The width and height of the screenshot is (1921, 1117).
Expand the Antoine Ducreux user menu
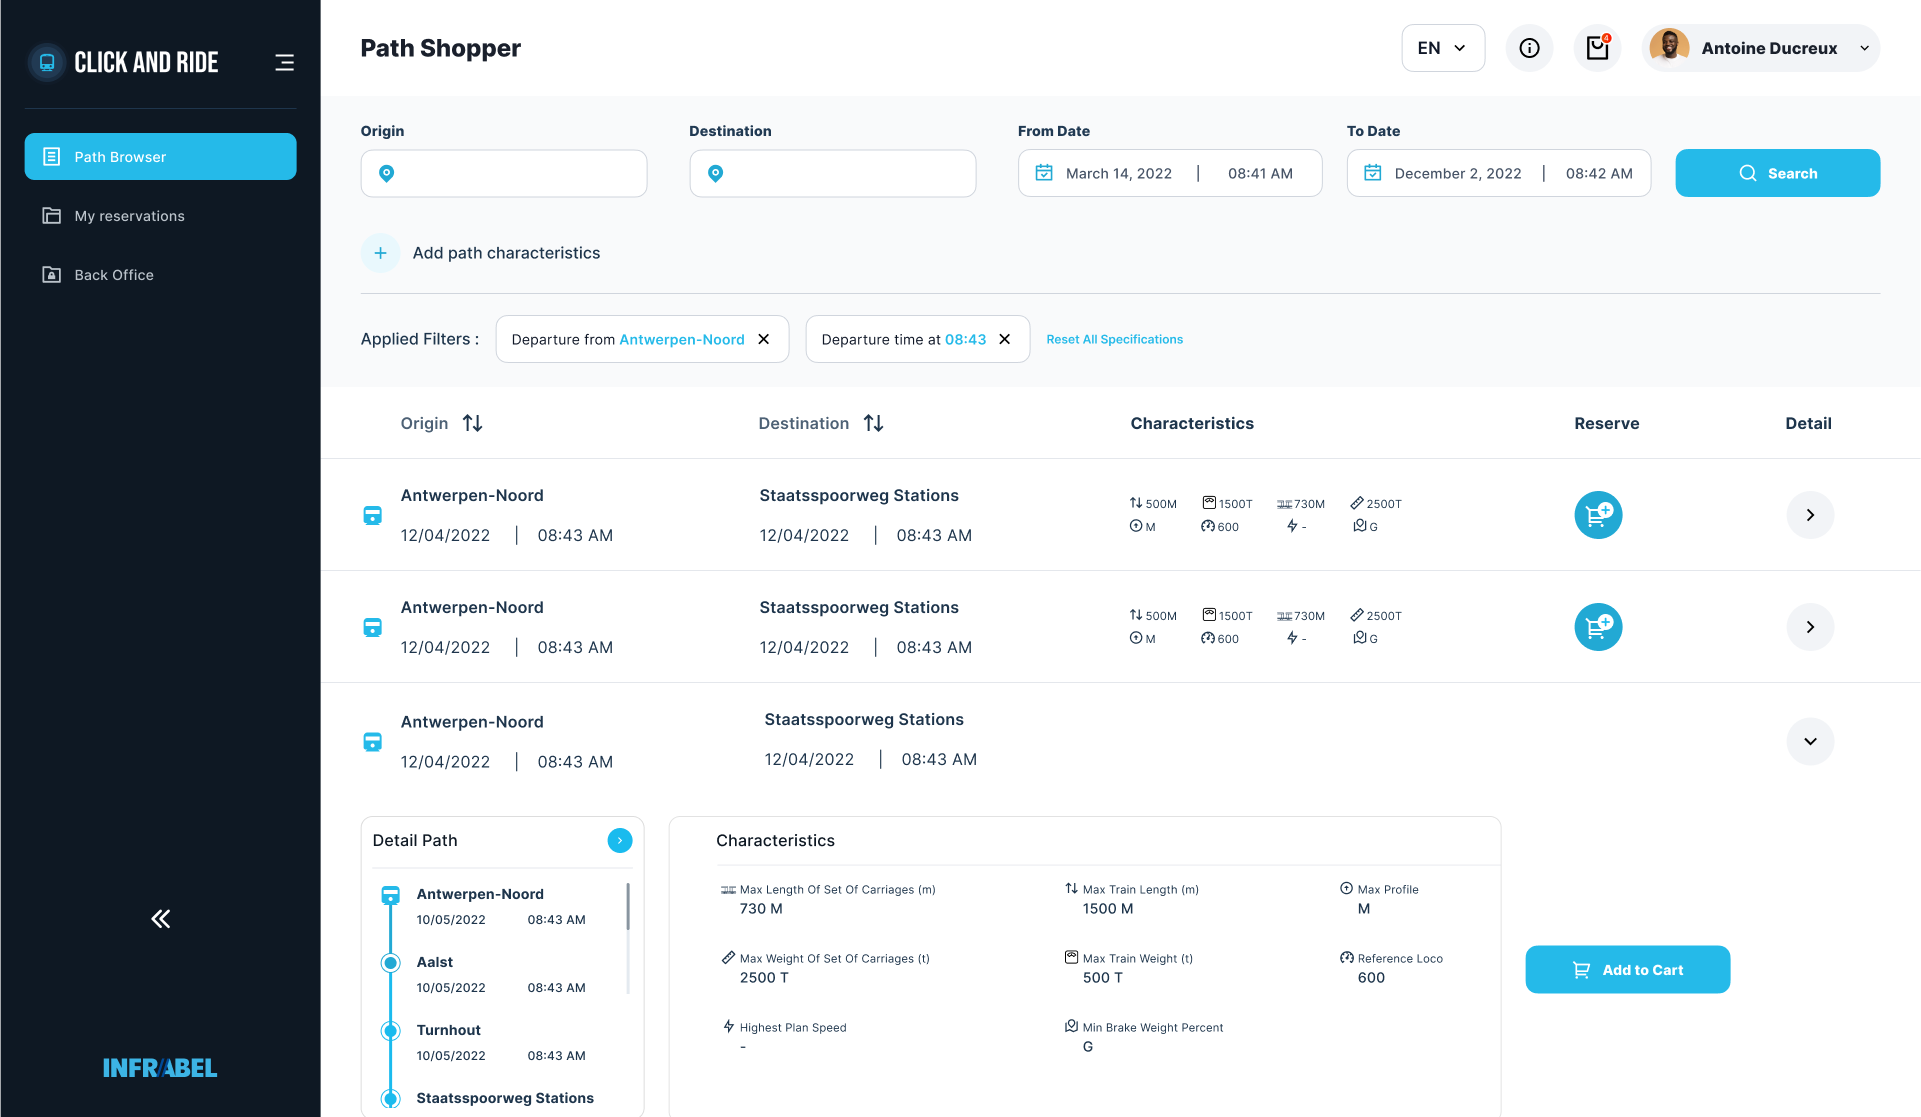pos(1864,48)
